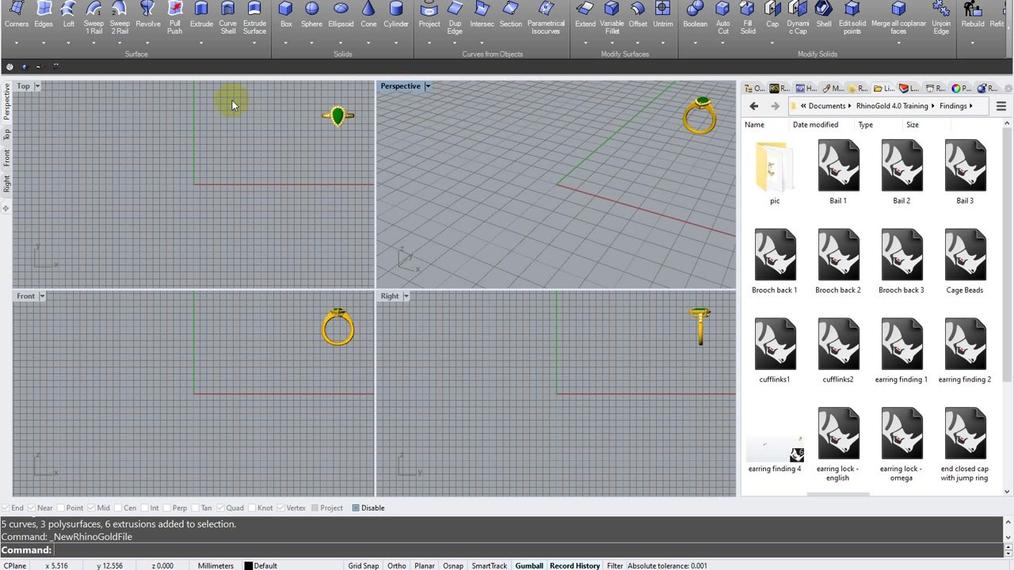Click into the Command input field
Viewport: 1014px width, 570px height.
[x=528, y=550]
